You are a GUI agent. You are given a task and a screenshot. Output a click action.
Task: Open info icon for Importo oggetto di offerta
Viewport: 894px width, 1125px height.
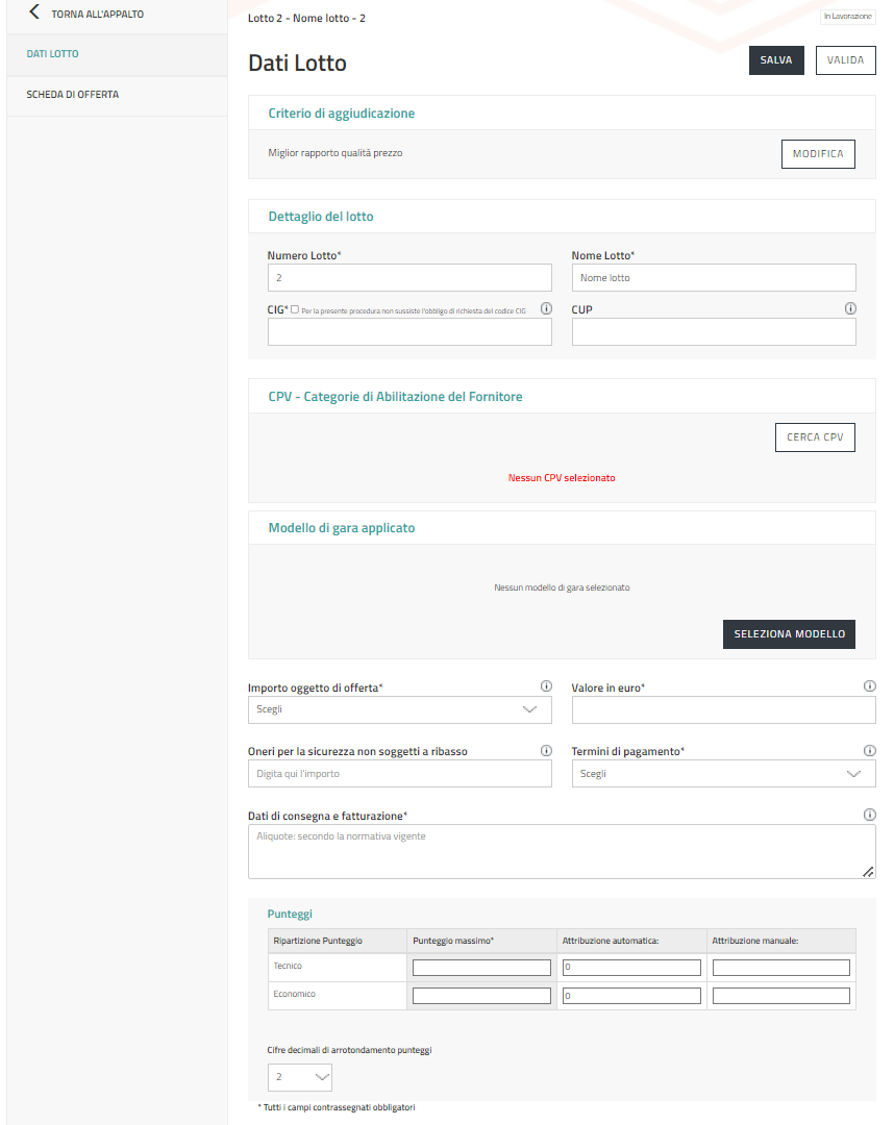546,687
